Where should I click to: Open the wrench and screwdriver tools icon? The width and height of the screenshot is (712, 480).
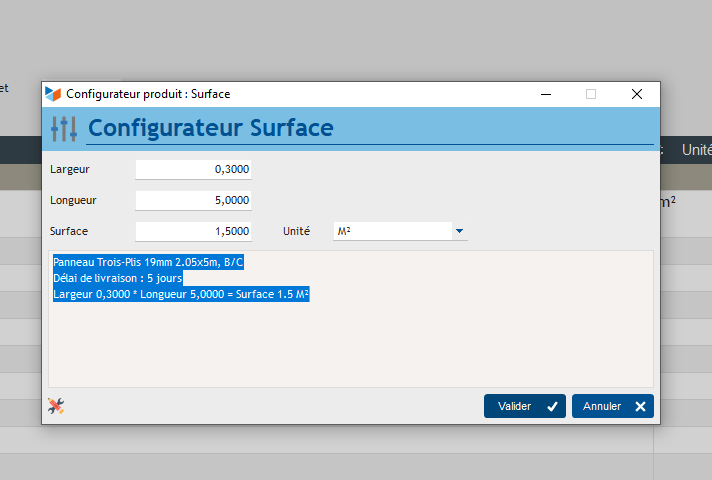[x=56, y=406]
